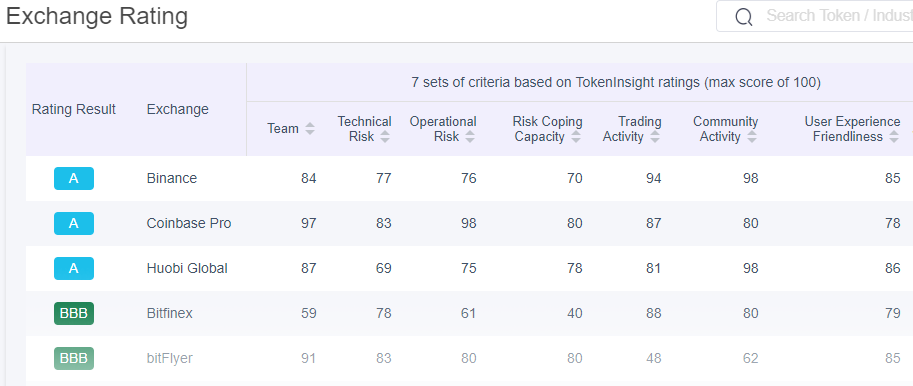Open the Bitfinex exchange entry
913x386 pixels.
tap(169, 313)
